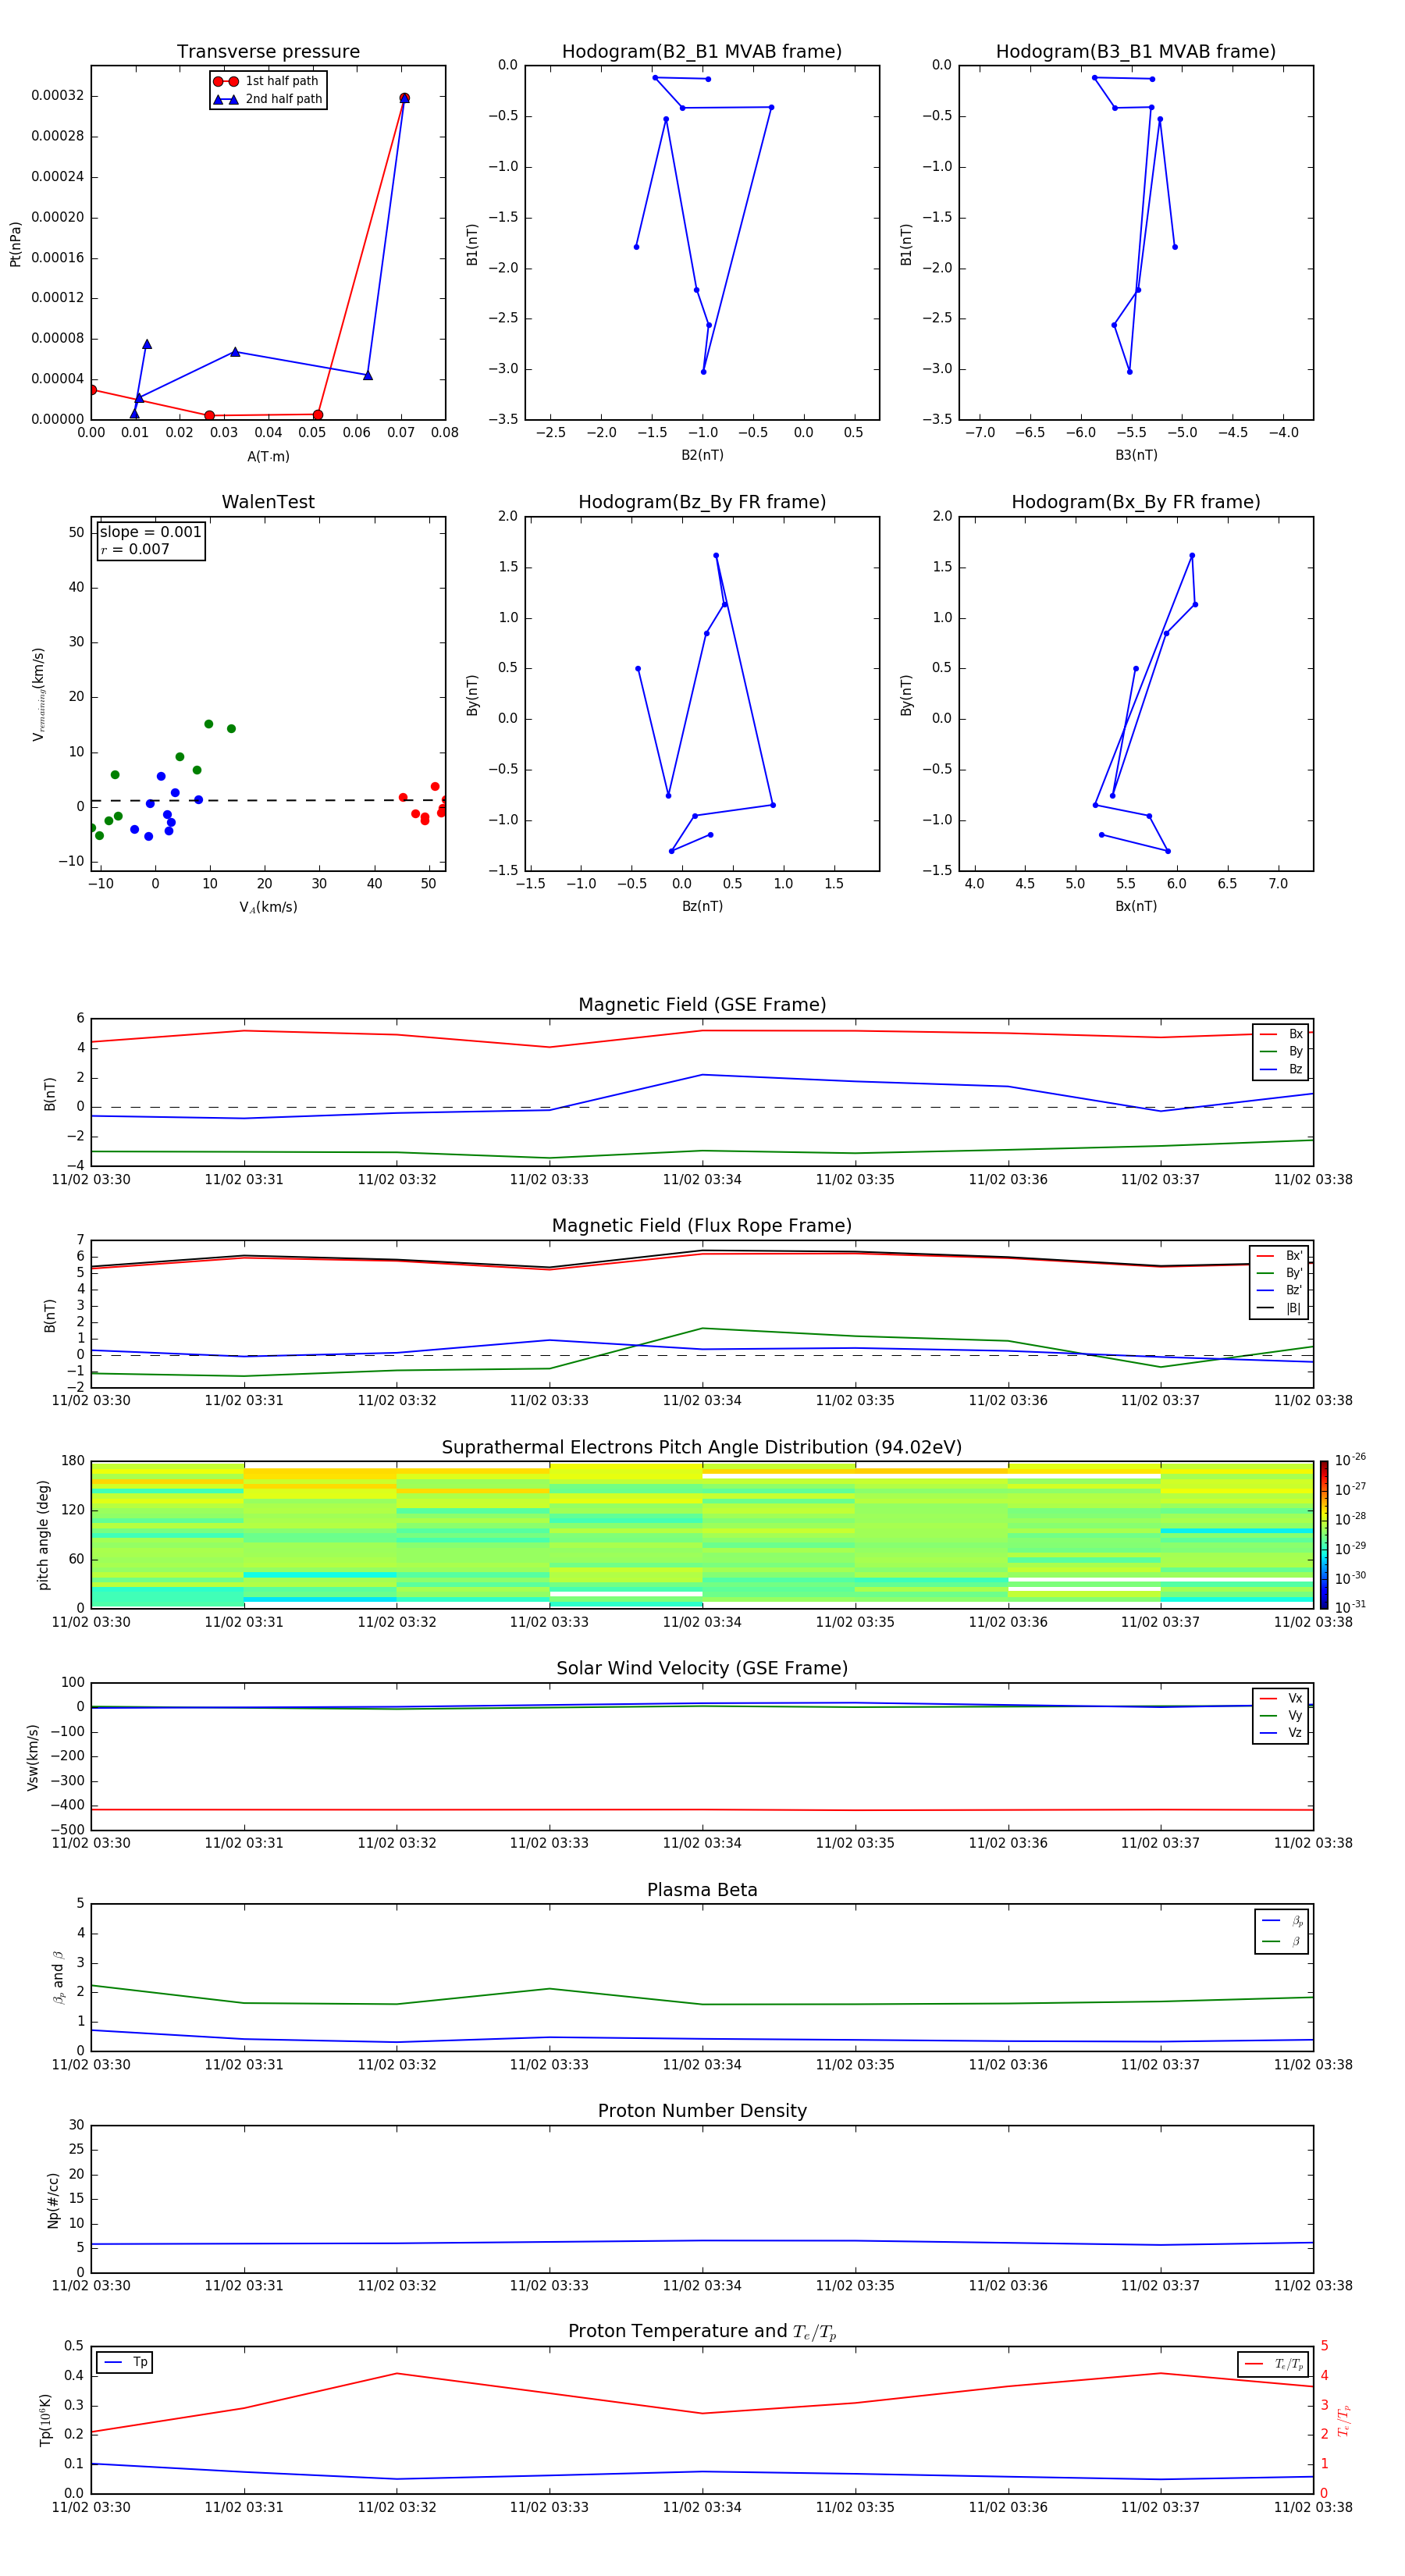Click the slope and r annotation box in WalenTest
The image size is (1405, 2576).
click(x=150, y=540)
